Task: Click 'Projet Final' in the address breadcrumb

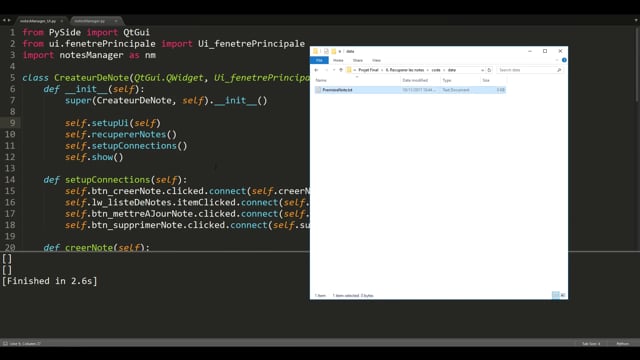Action: (368, 70)
